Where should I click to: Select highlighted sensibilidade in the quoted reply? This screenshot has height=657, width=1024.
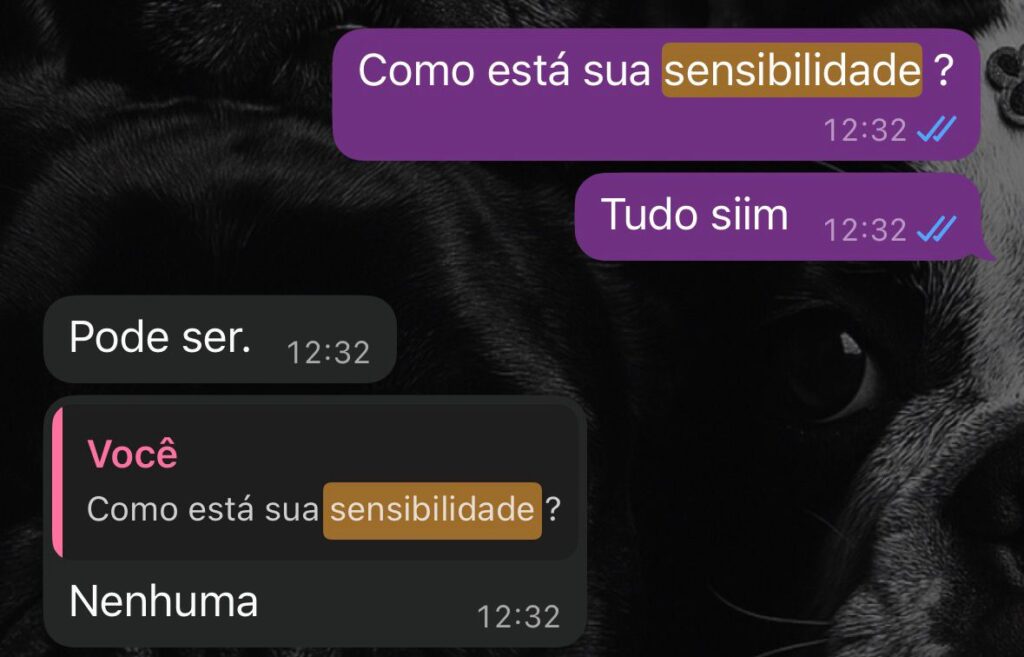pyautogui.click(x=432, y=510)
